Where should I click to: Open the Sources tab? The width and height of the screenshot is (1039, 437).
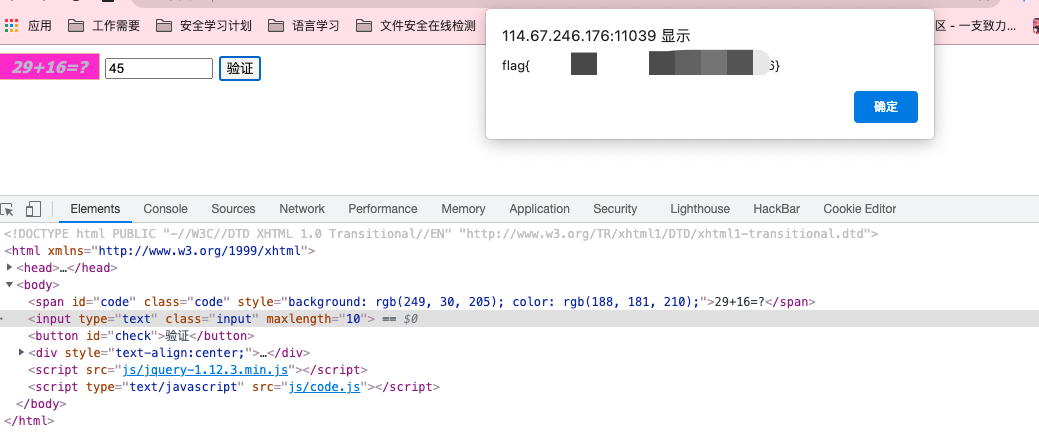click(233, 209)
